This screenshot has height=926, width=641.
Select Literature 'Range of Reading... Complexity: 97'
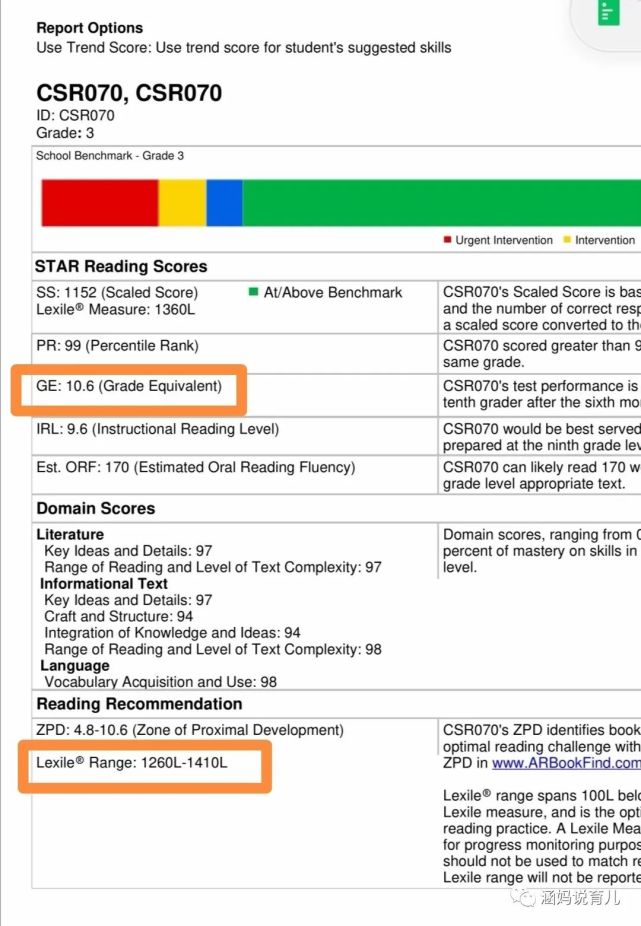pyautogui.click(x=213, y=568)
